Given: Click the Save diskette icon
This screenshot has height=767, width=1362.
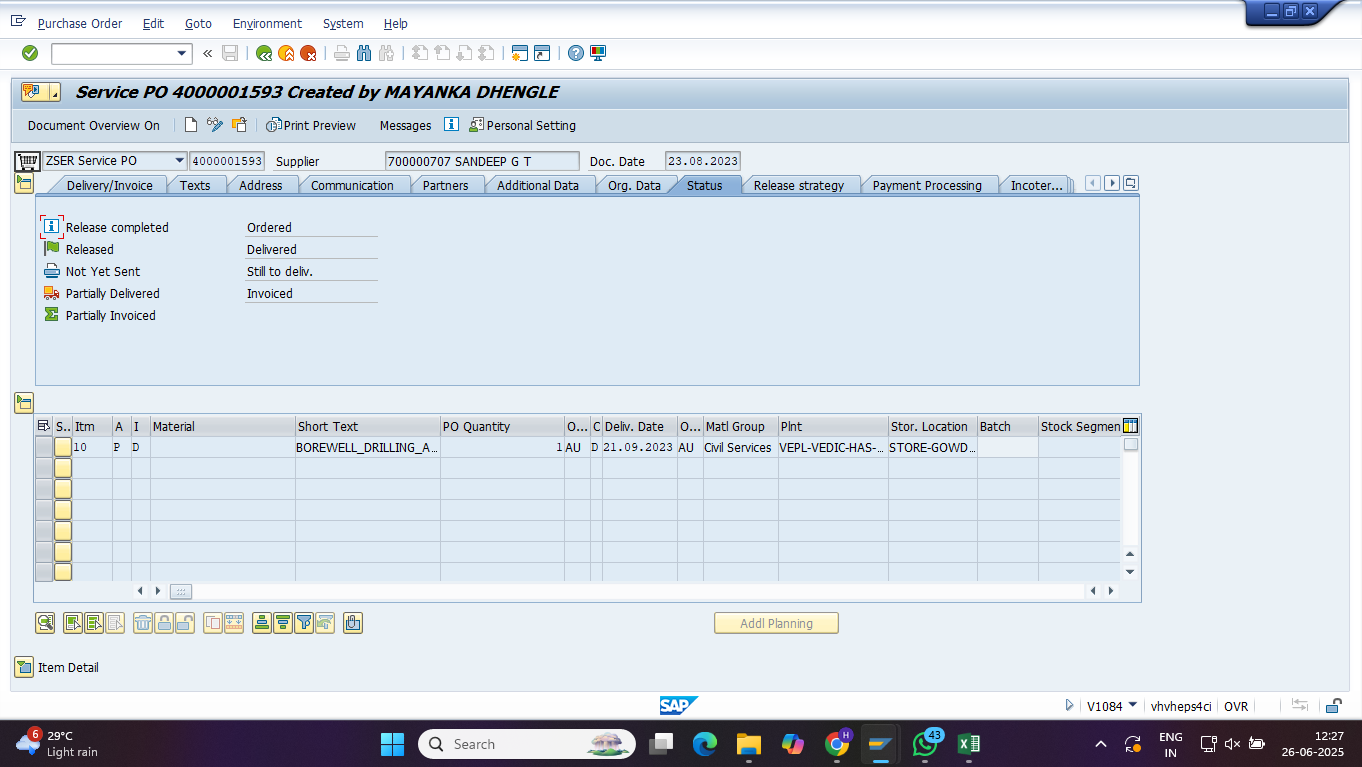Looking at the screenshot, I should pos(230,53).
